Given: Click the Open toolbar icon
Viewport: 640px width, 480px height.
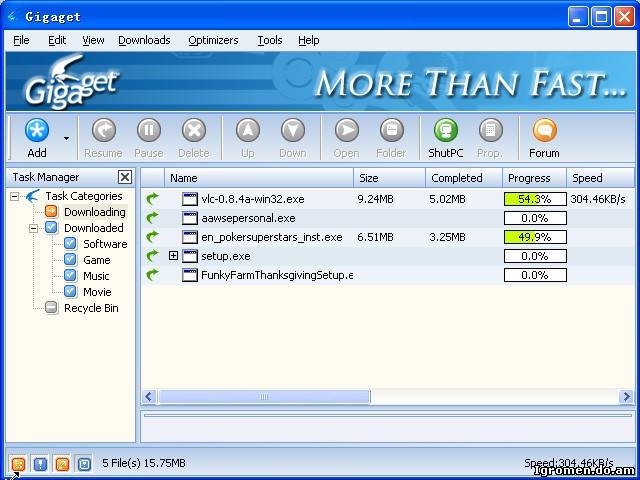Looking at the screenshot, I should [347, 131].
